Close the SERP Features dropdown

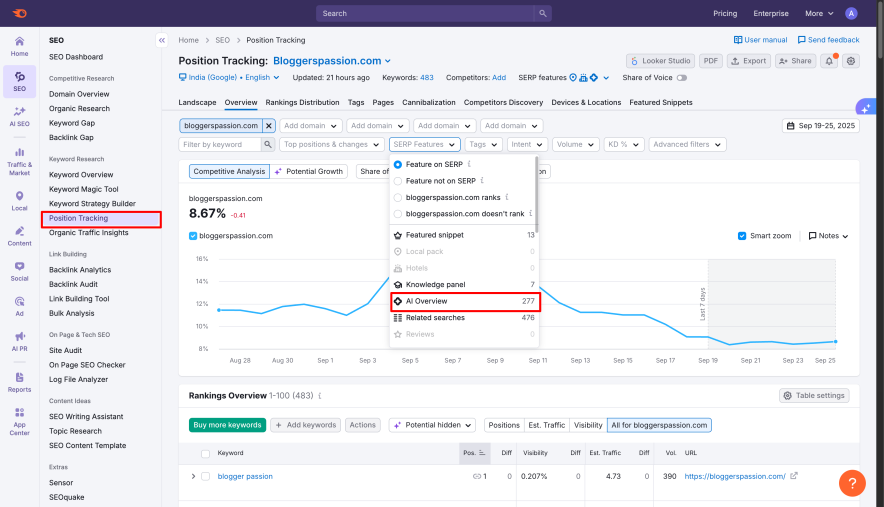(425, 144)
